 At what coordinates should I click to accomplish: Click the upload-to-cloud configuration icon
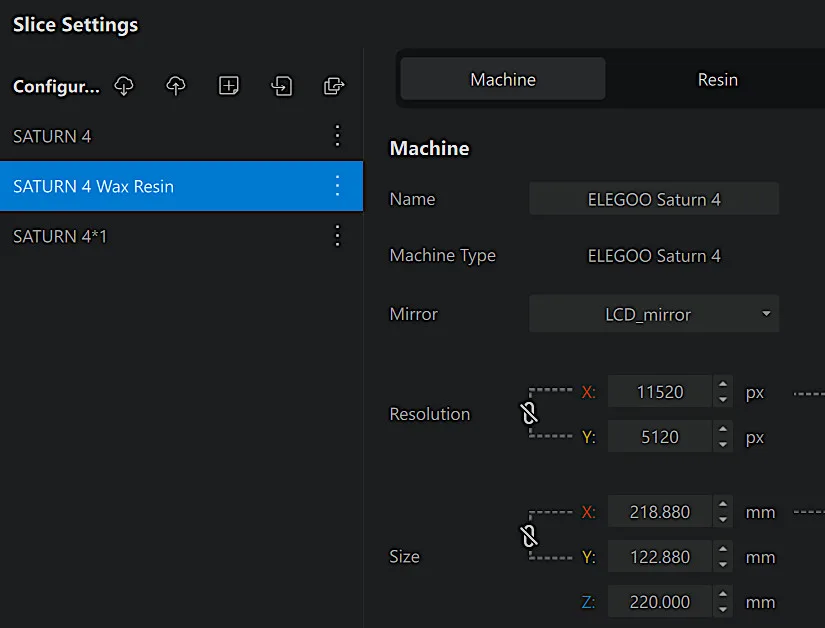click(176, 86)
